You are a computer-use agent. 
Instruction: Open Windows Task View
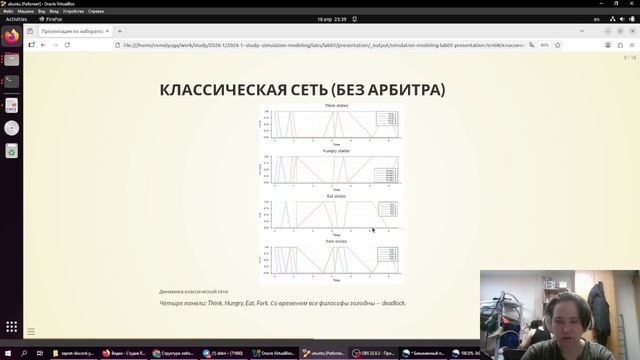click(x=40, y=353)
